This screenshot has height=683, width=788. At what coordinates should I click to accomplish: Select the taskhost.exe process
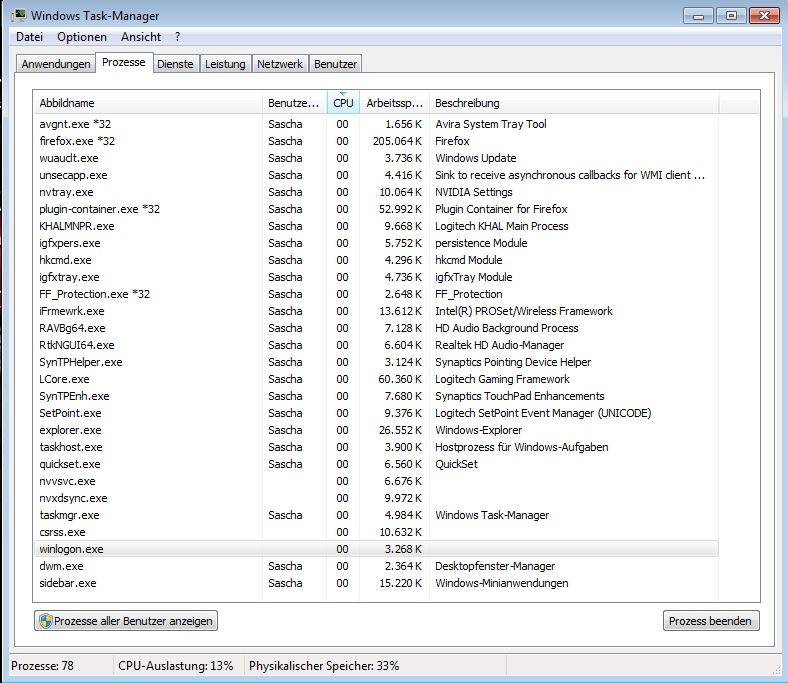(x=376, y=447)
